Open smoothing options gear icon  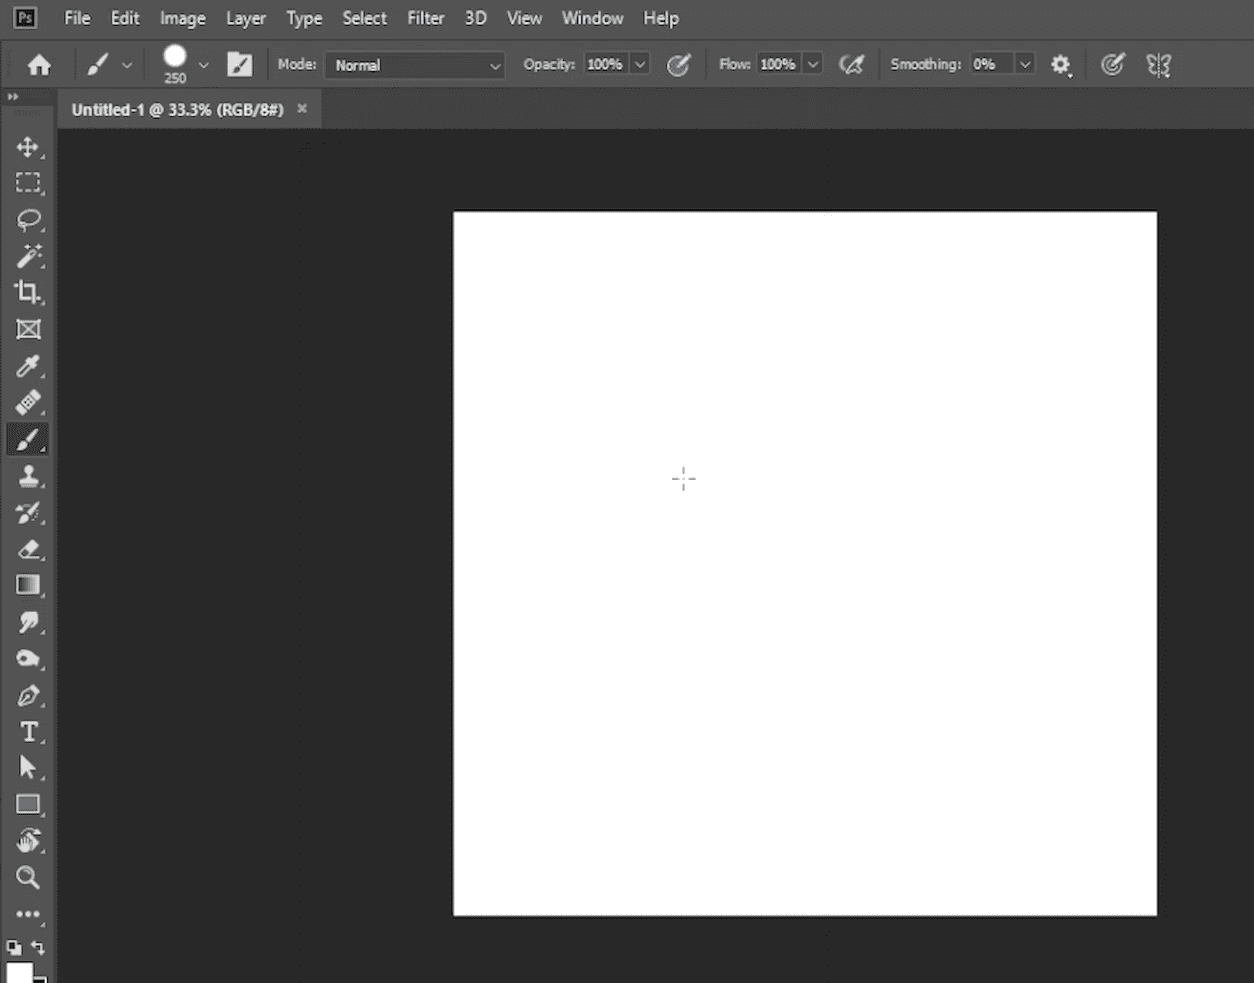1061,65
